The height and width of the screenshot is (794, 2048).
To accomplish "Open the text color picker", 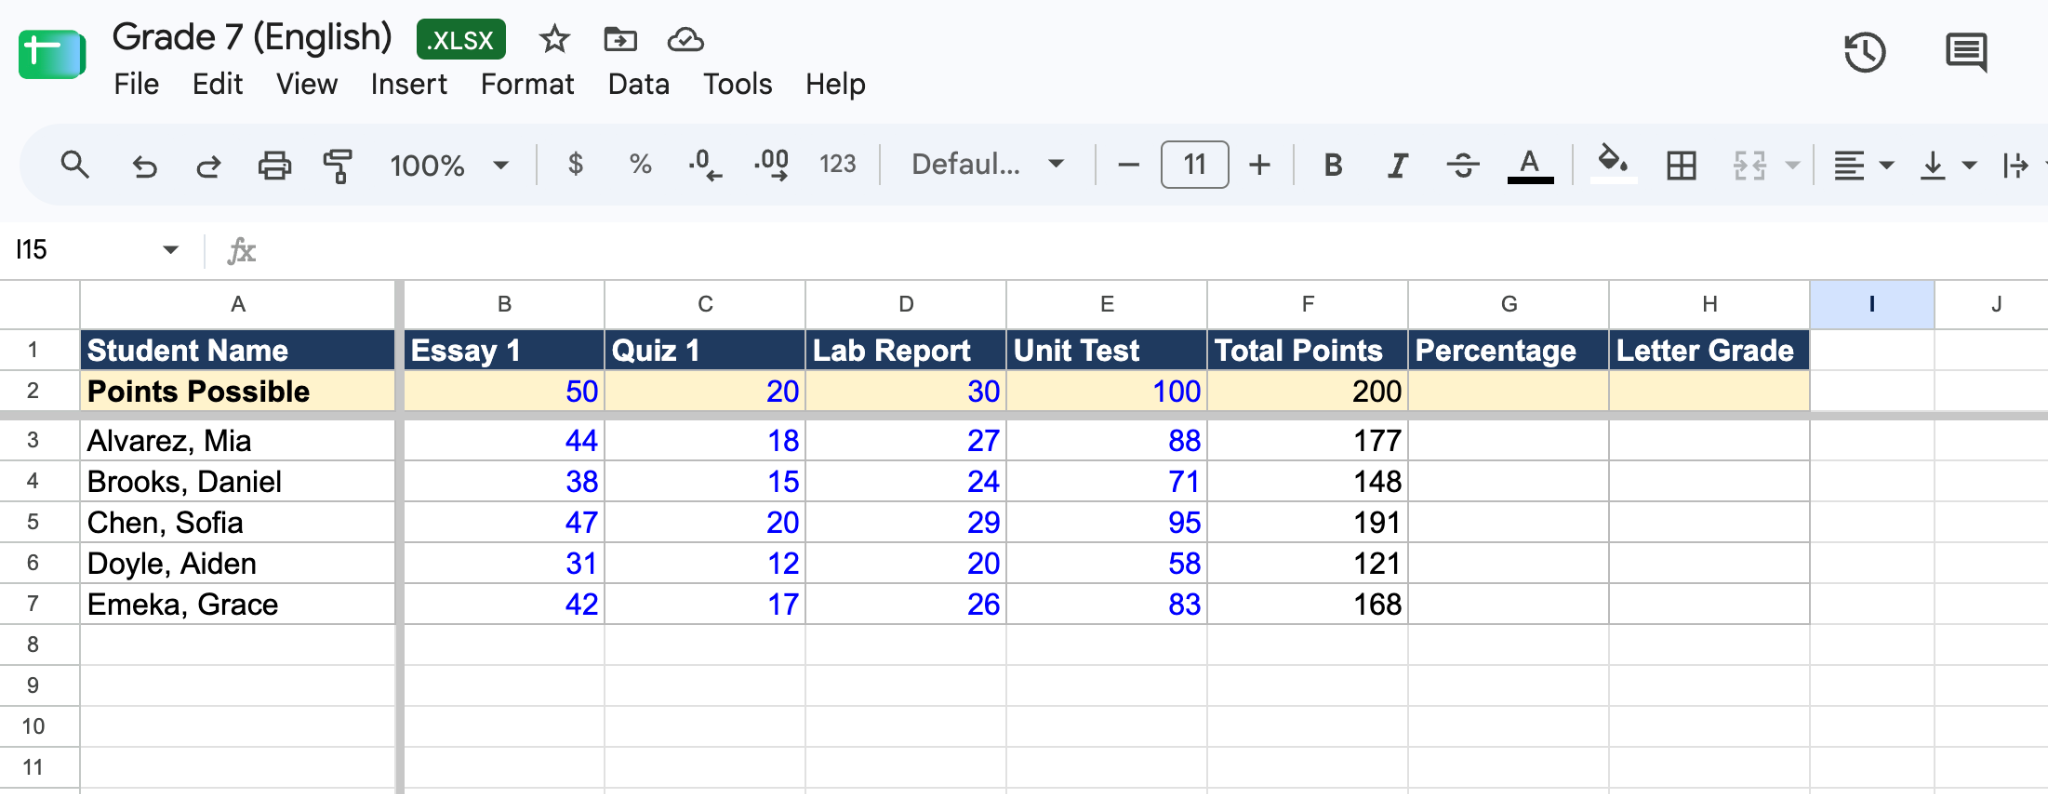I will click(x=1530, y=165).
